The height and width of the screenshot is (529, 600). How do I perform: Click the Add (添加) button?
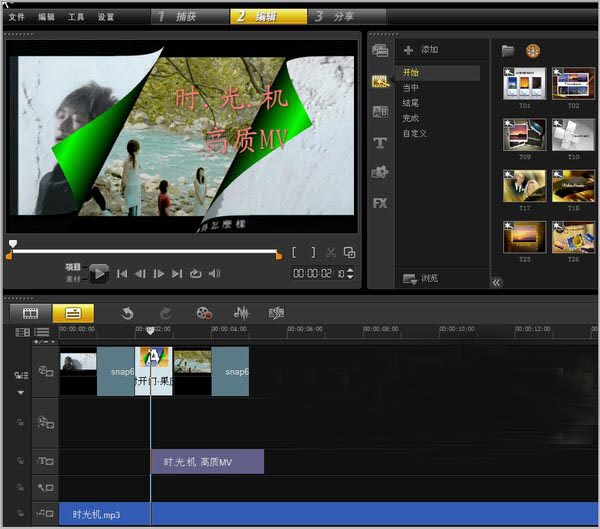point(421,49)
